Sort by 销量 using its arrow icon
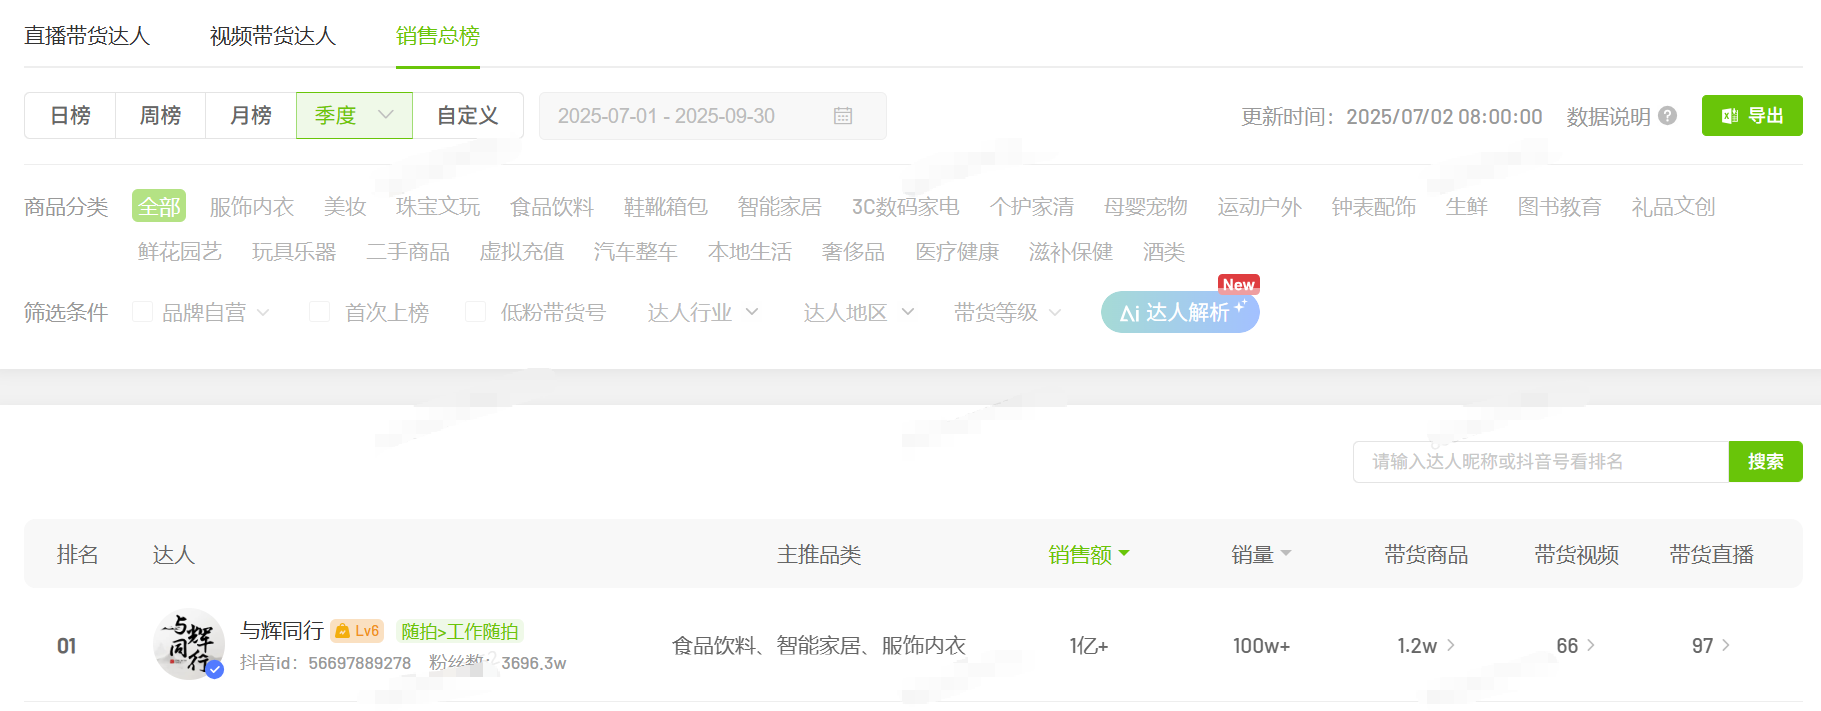Viewport: 1821px width, 711px height. pyautogui.click(x=1286, y=553)
